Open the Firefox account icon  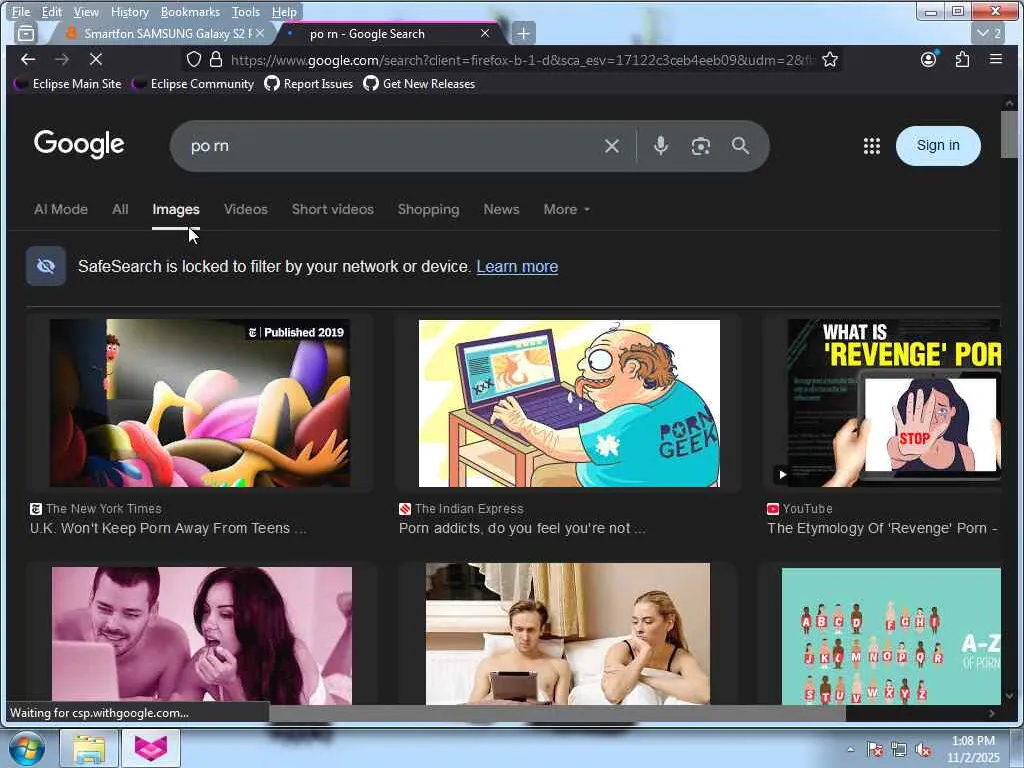click(928, 59)
